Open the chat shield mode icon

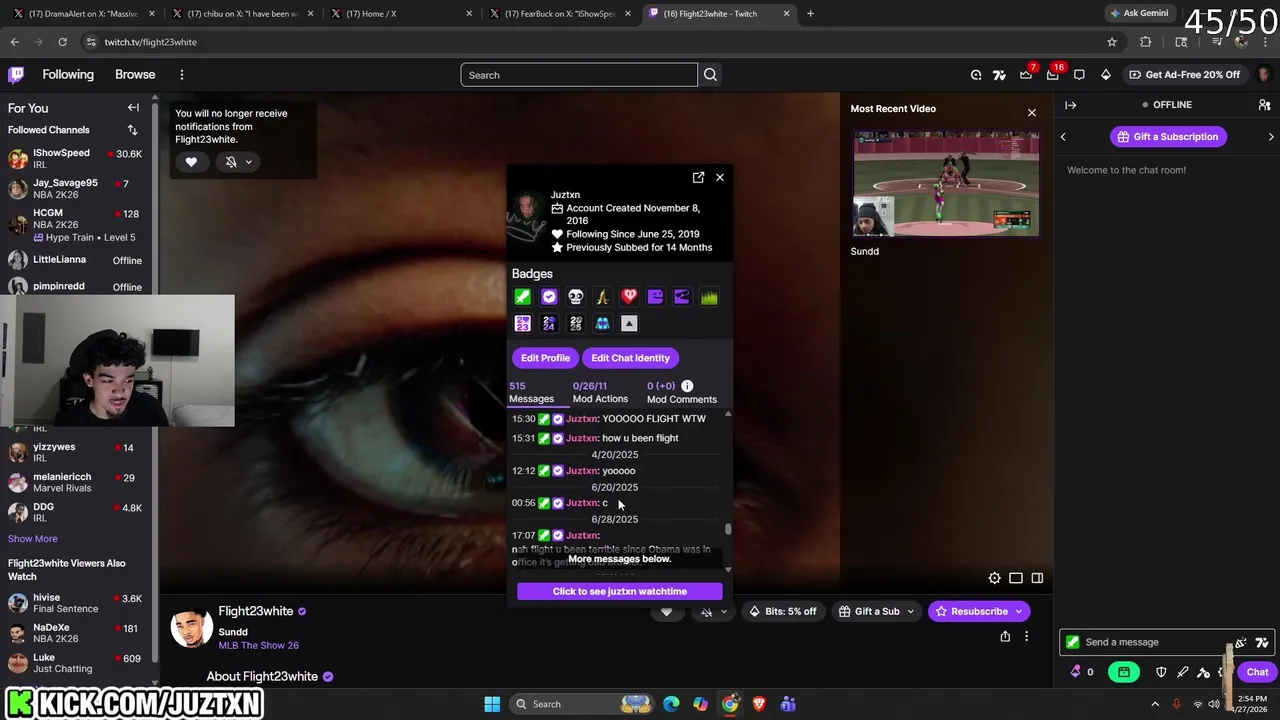(x=1161, y=672)
